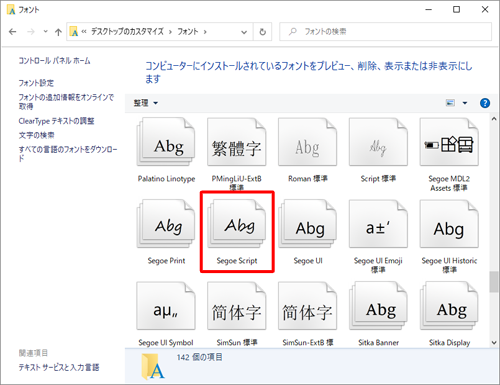Click the window title font icon
500x385 pixels.
(11, 10)
